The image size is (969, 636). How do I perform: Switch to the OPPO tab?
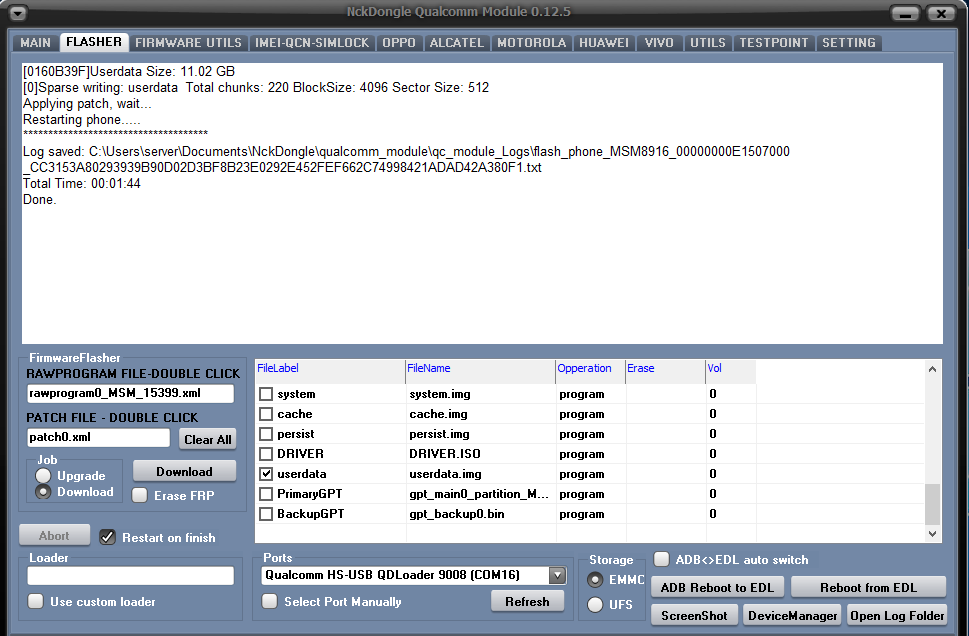(399, 43)
